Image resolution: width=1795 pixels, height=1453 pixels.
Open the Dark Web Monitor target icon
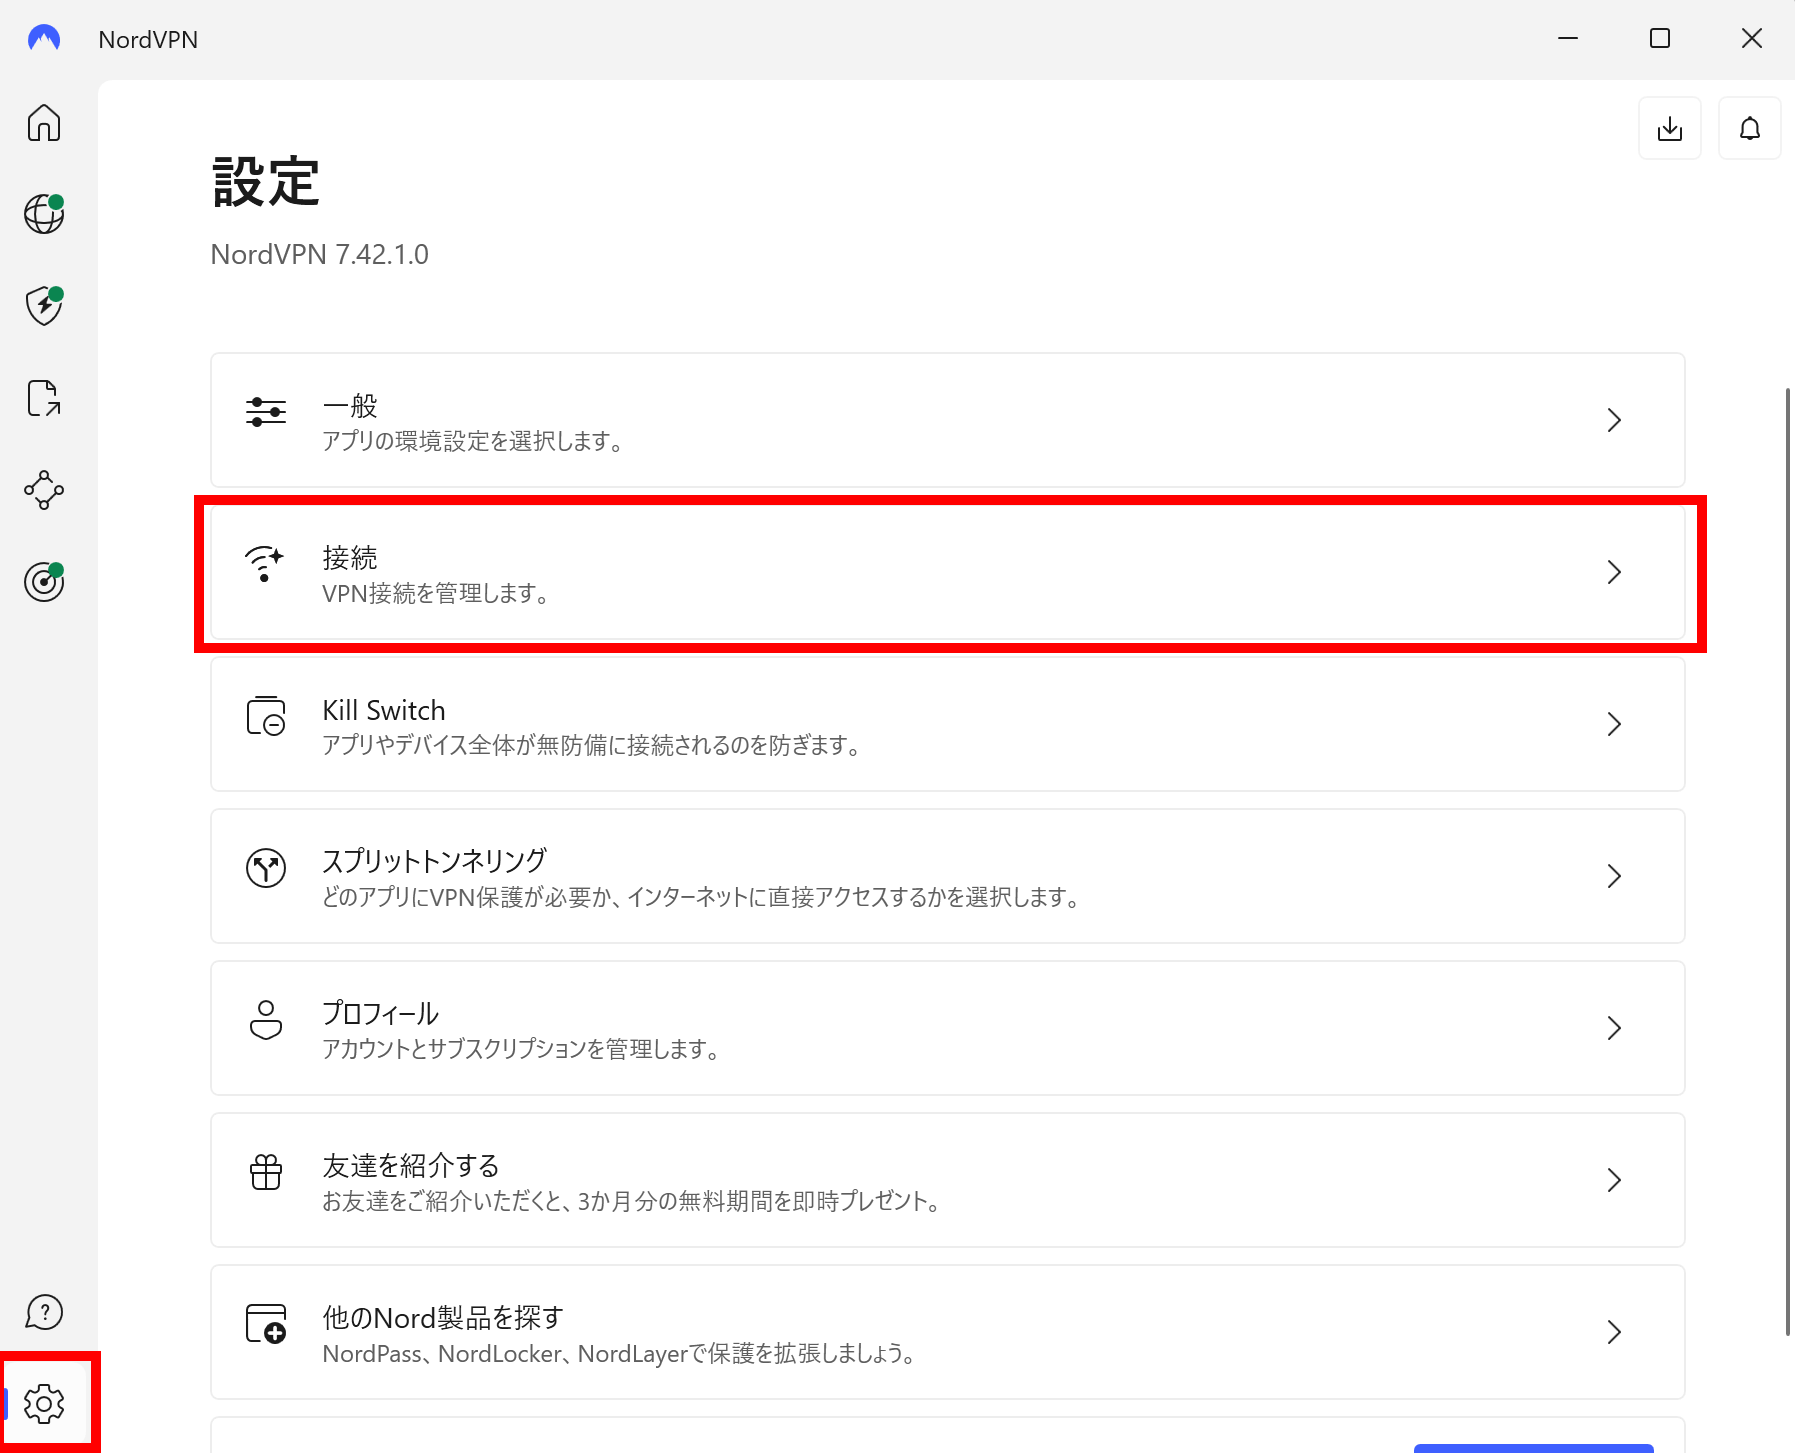tap(44, 581)
